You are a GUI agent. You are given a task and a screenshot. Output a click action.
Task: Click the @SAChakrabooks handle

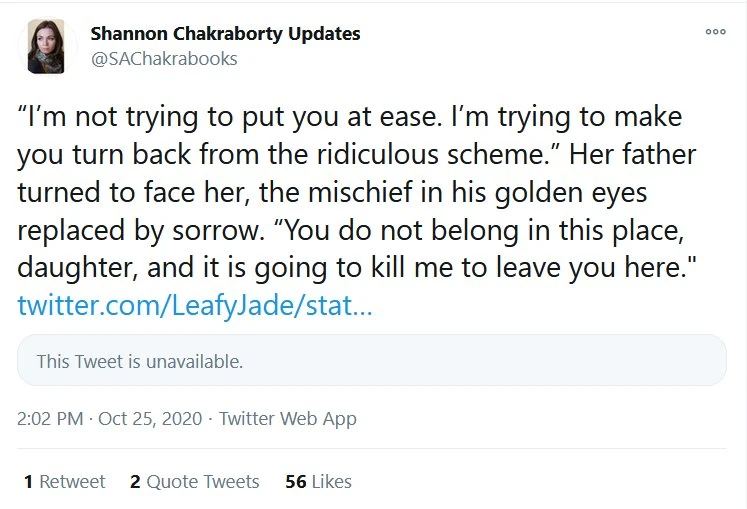pos(164,58)
